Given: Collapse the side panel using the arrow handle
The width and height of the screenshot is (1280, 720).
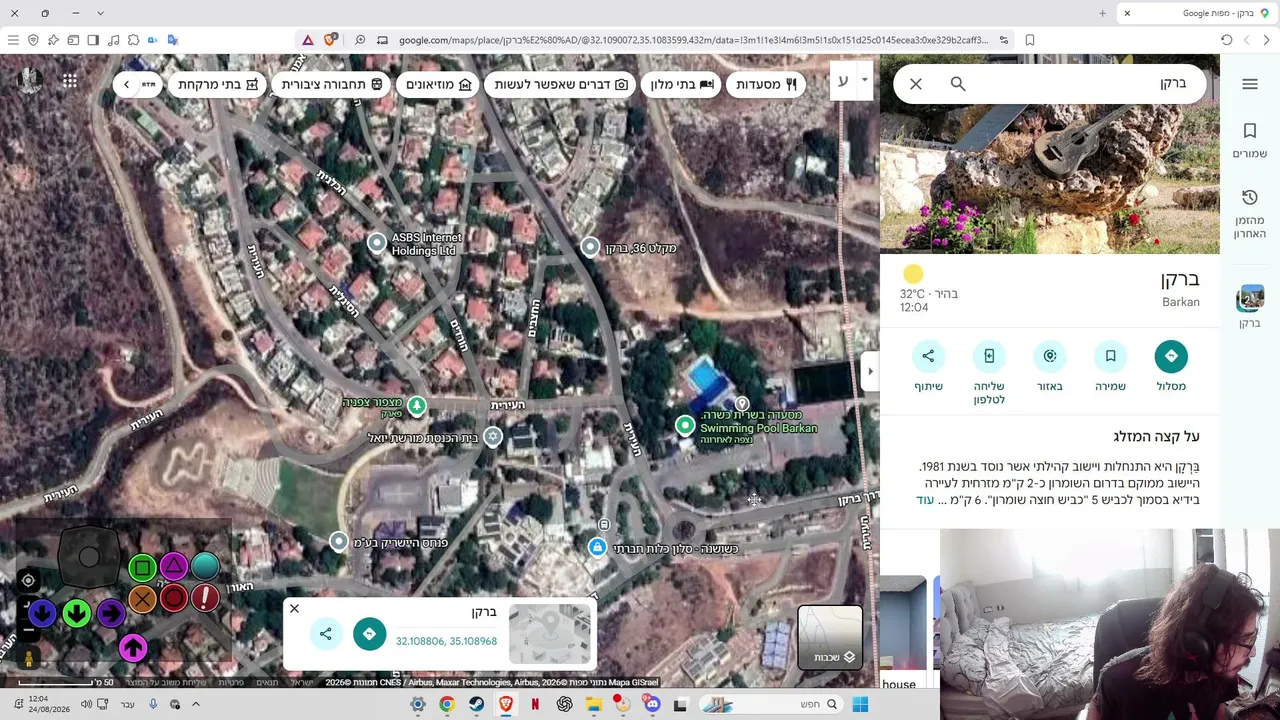Looking at the screenshot, I should [x=869, y=371].
